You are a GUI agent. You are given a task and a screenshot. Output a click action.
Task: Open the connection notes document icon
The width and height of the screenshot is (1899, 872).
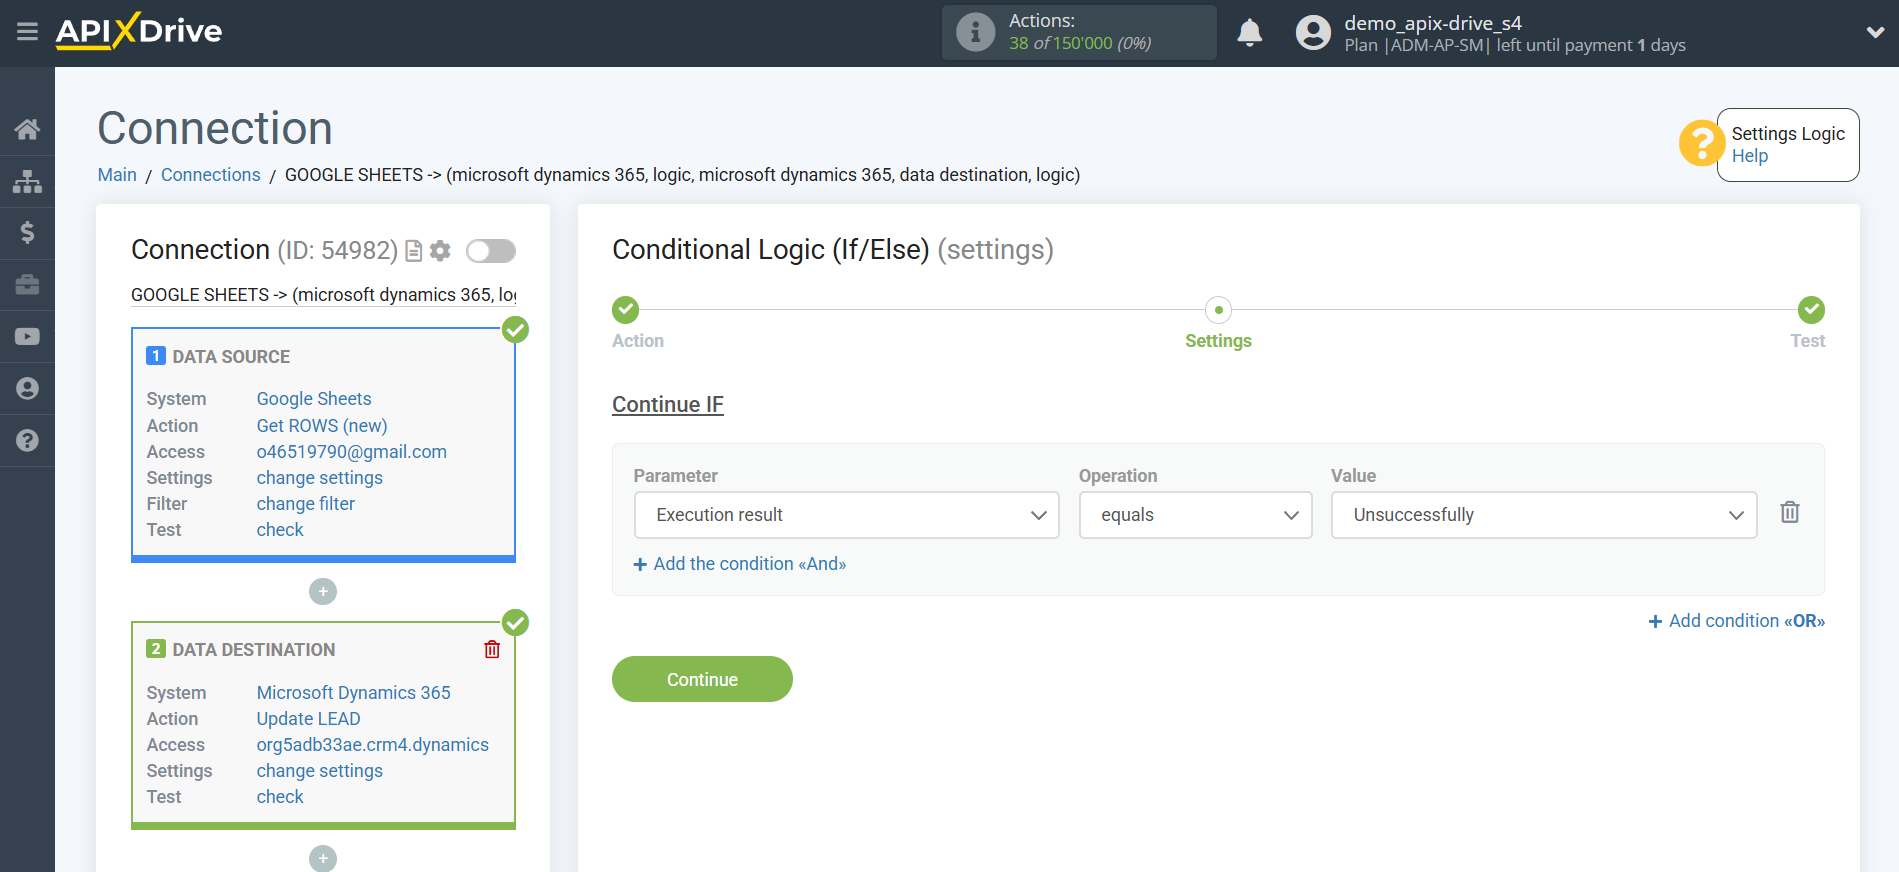[413, 251]
